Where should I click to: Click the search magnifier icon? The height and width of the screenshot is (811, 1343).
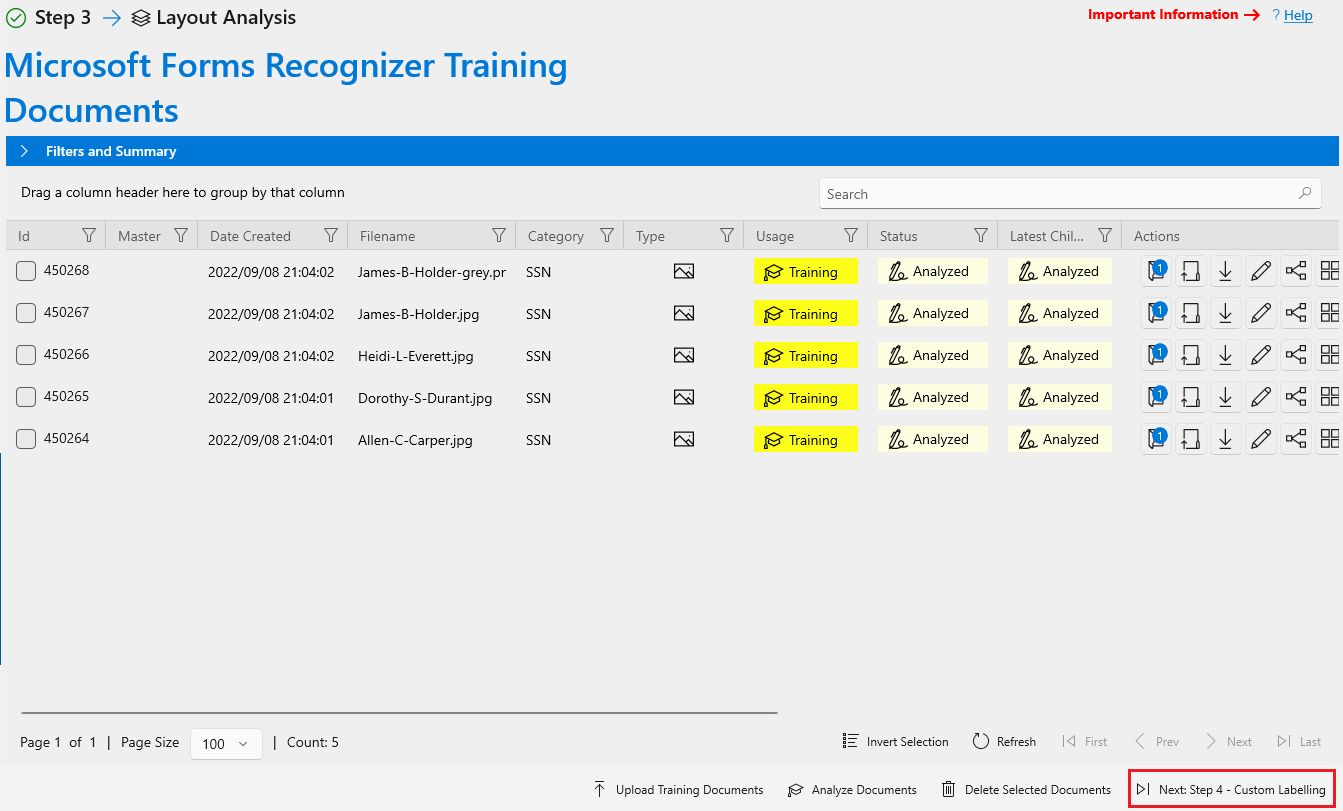(x=1304, y=194)
